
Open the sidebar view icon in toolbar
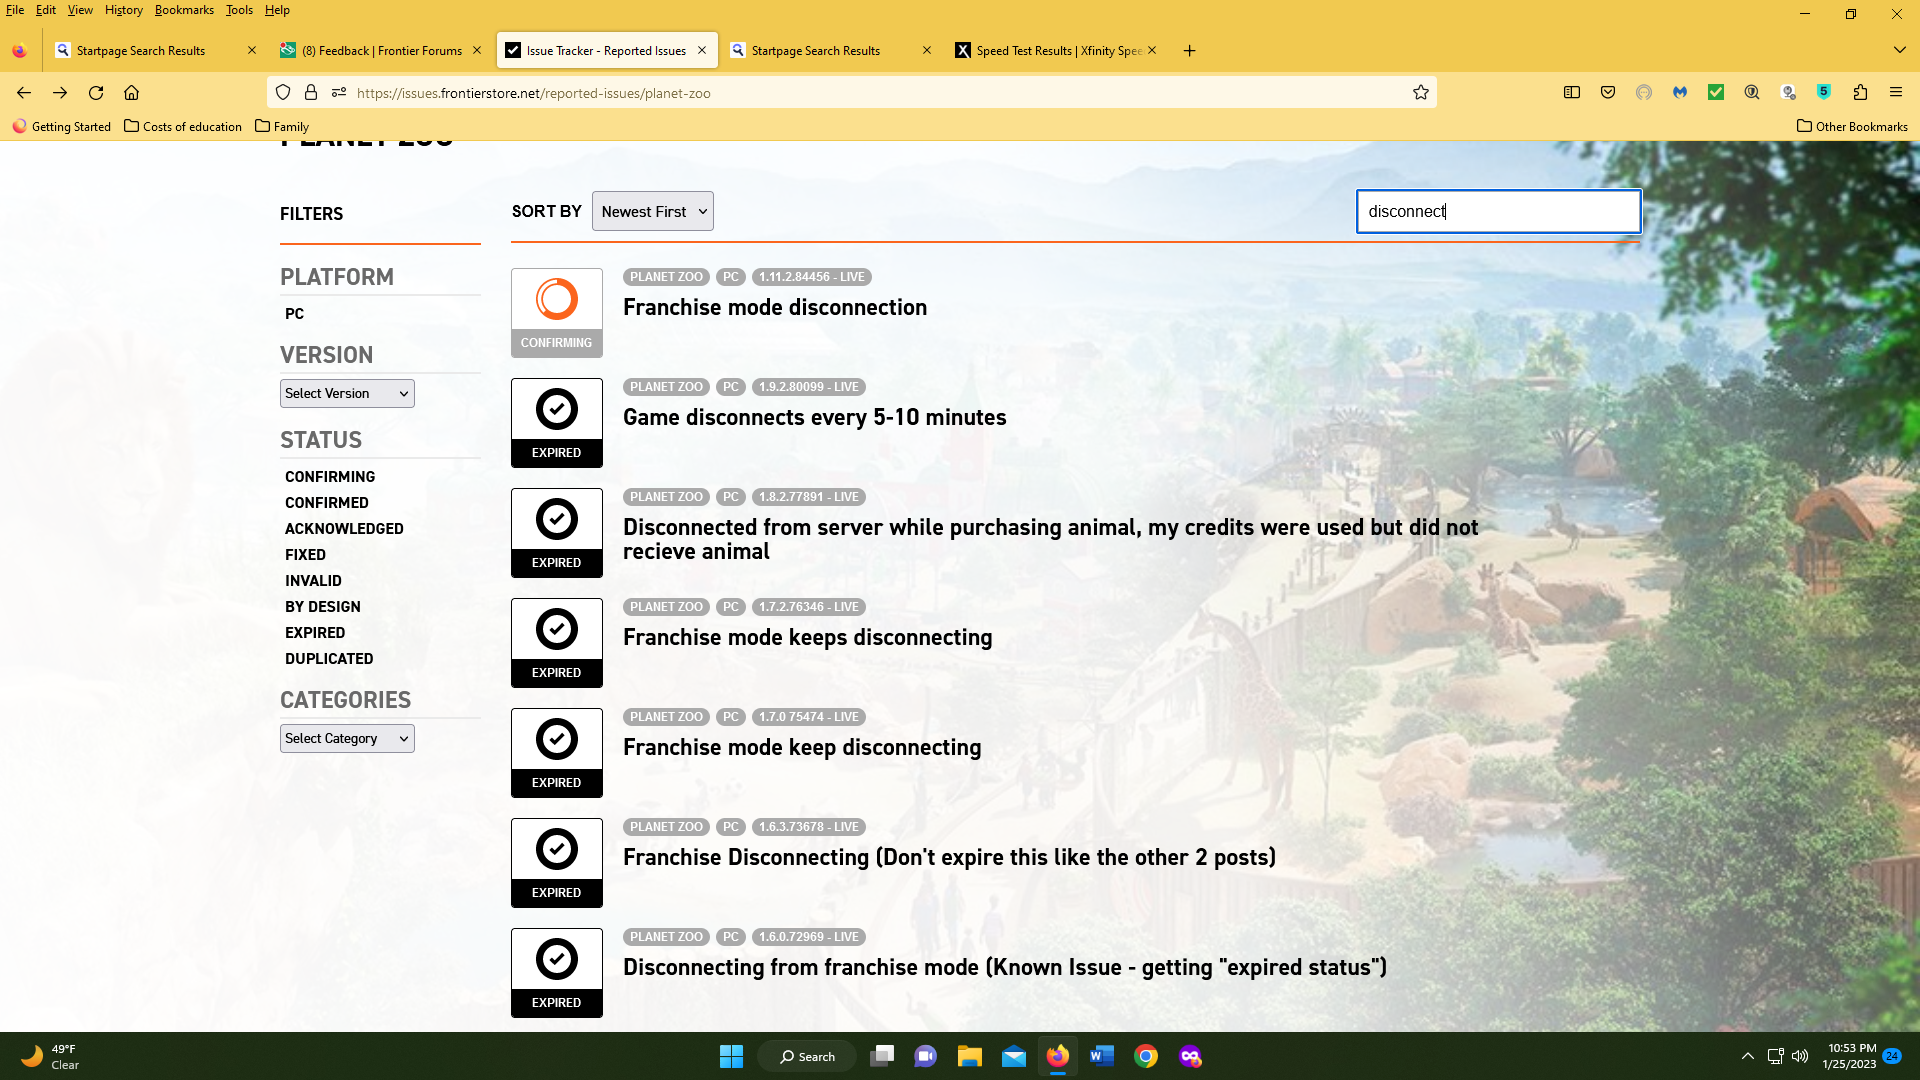click(x=1572, y=92)
